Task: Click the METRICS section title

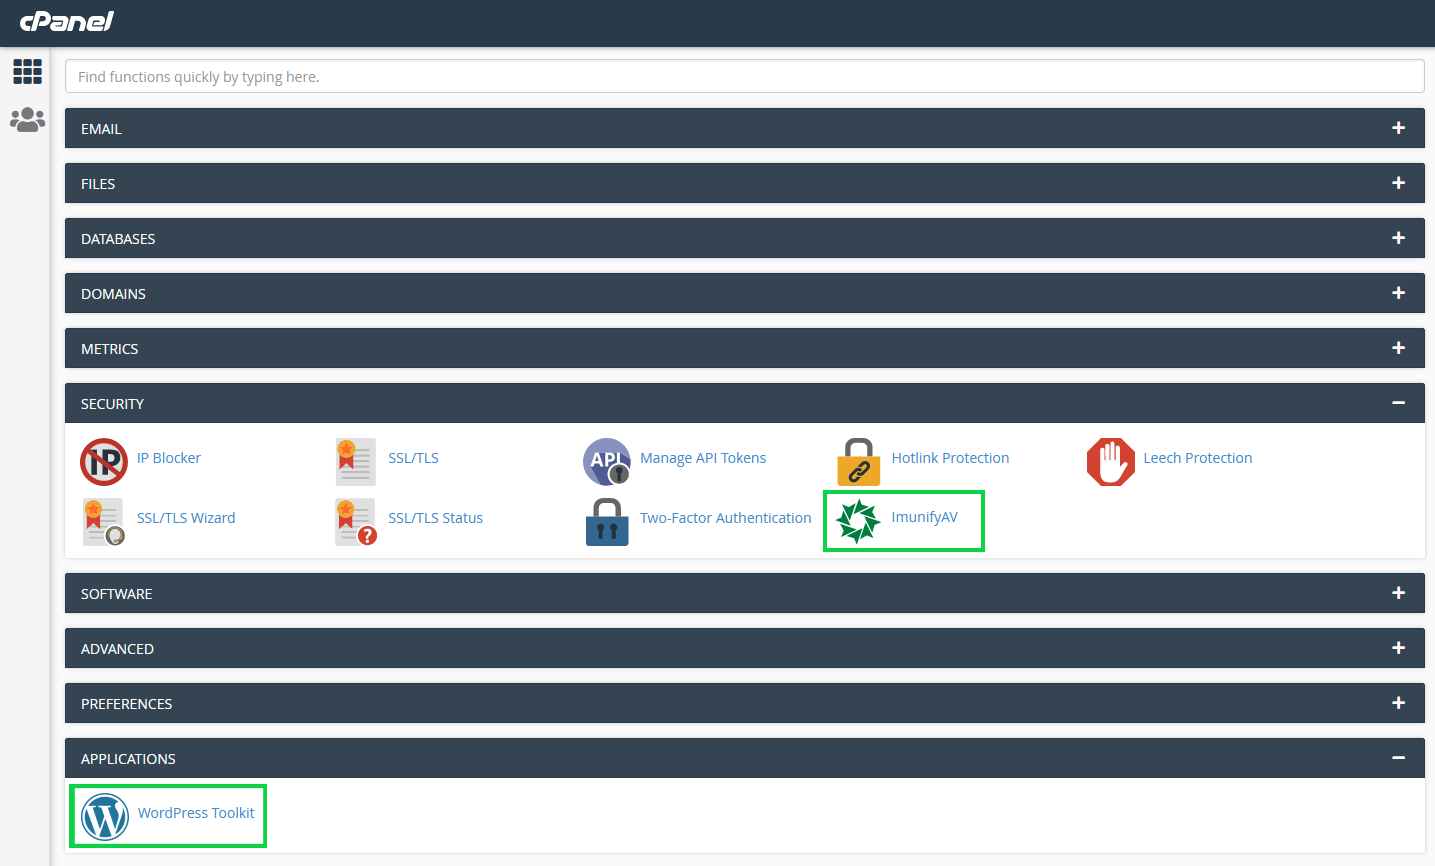Action: (x=109, y=349)
